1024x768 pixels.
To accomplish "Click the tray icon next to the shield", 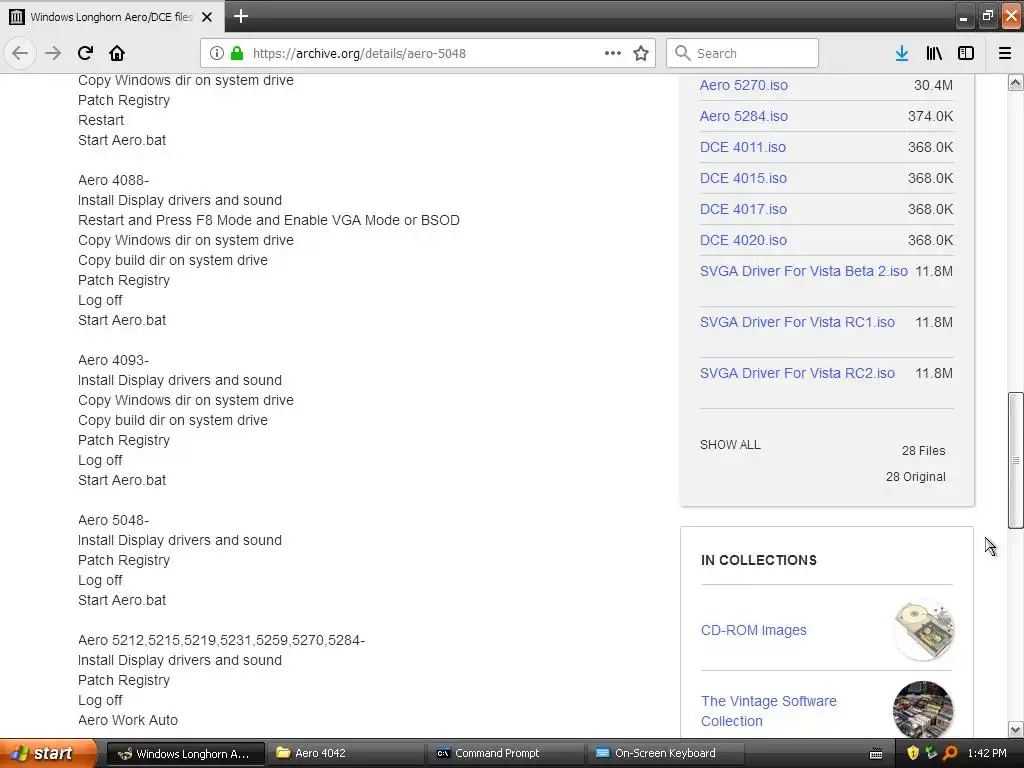I will 931,753.
